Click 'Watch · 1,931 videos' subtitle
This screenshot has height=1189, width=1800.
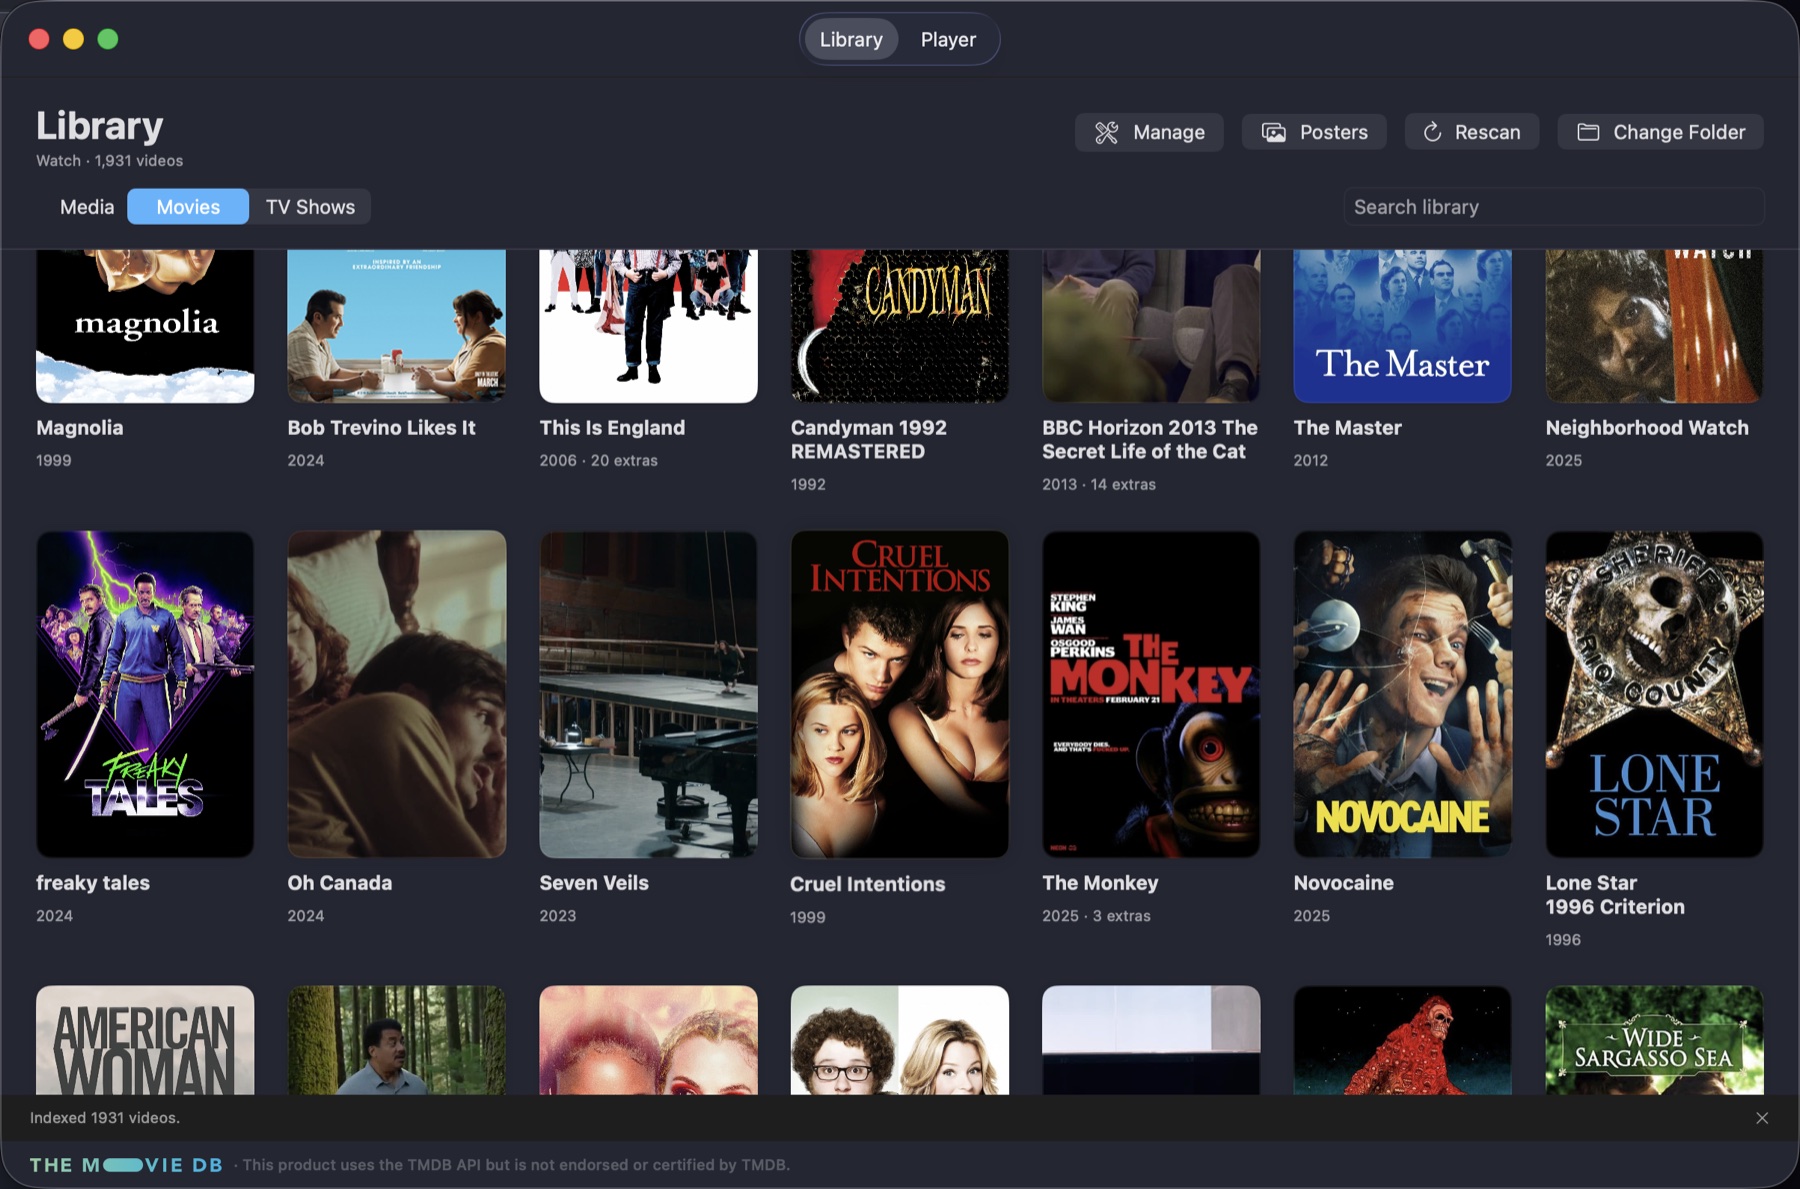pyautogui.click(x=110, y=161)
